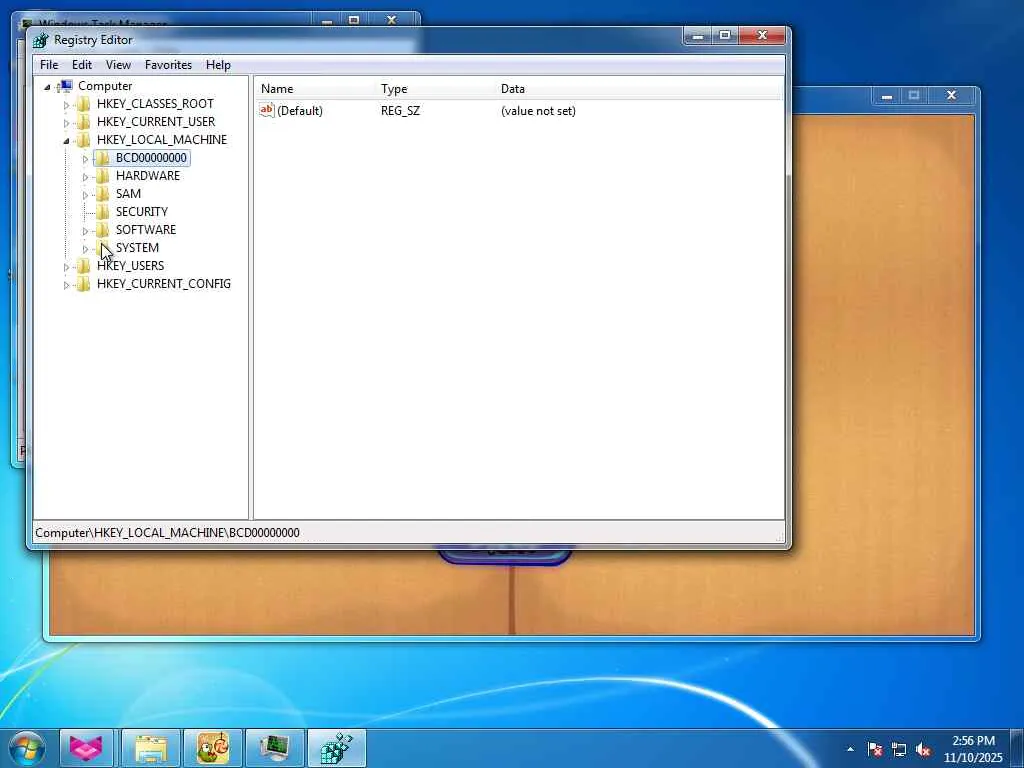Viewport: 1024px width, 768px height.
Task: Open the Action Center flag icon
Action: point(875,749)
